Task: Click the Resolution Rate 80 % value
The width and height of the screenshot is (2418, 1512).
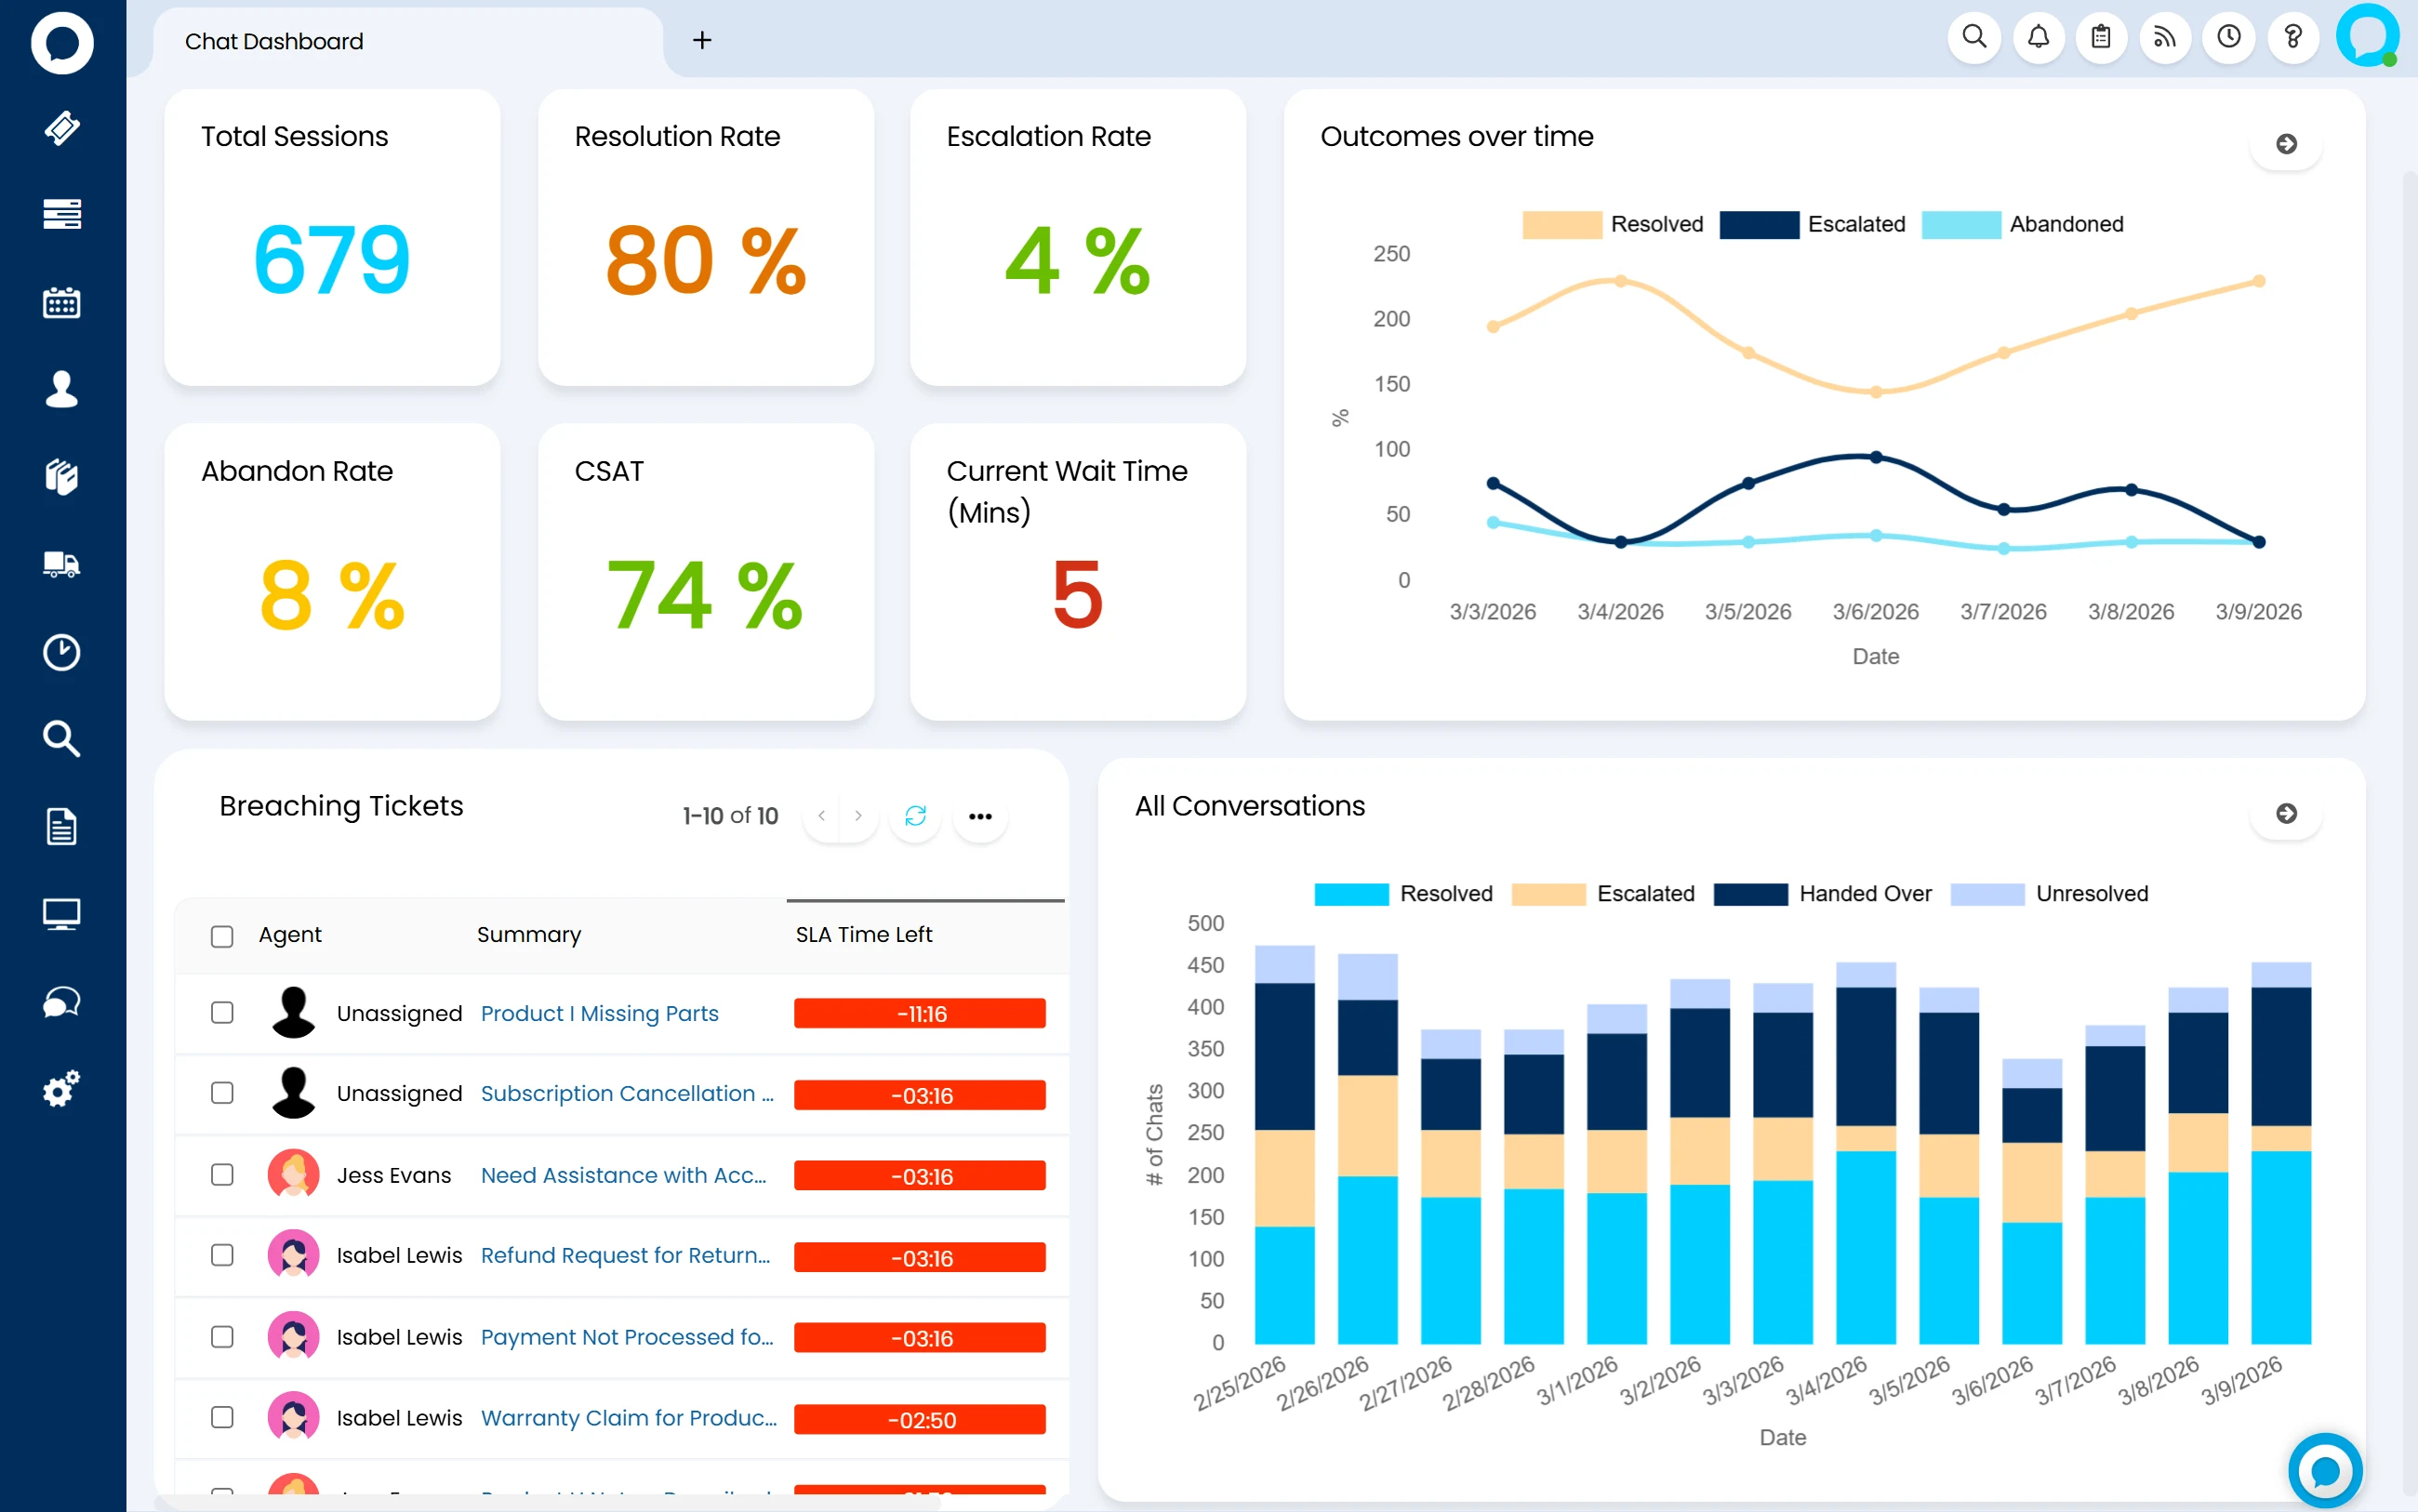Action: [705, 261]
